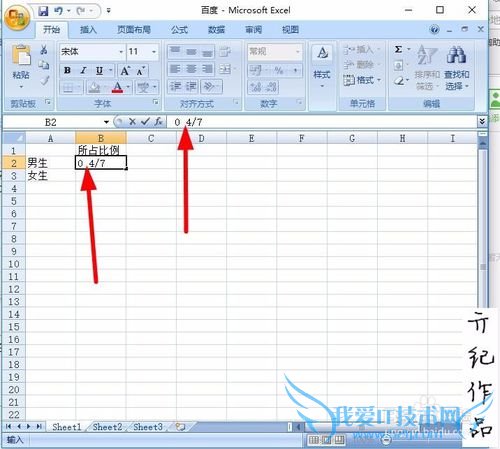The height and width of the screenshot is (449, 500).
Task: Confirm entry with check mark
Action: pos(145,122)
